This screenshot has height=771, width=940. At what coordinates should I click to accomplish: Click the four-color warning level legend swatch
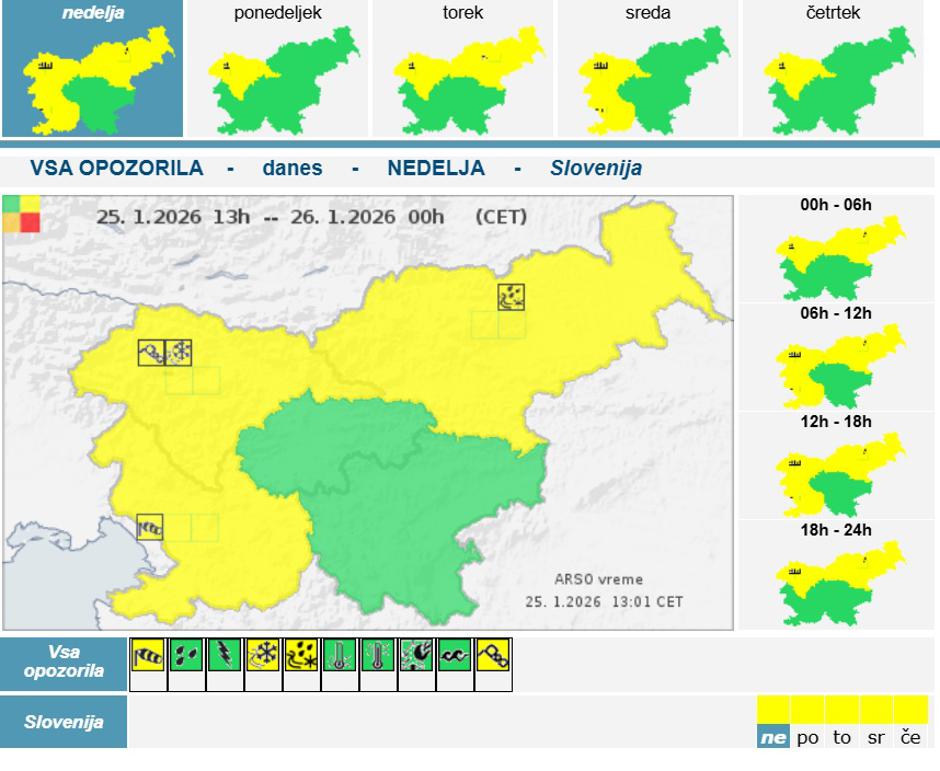tap(21, 214)
